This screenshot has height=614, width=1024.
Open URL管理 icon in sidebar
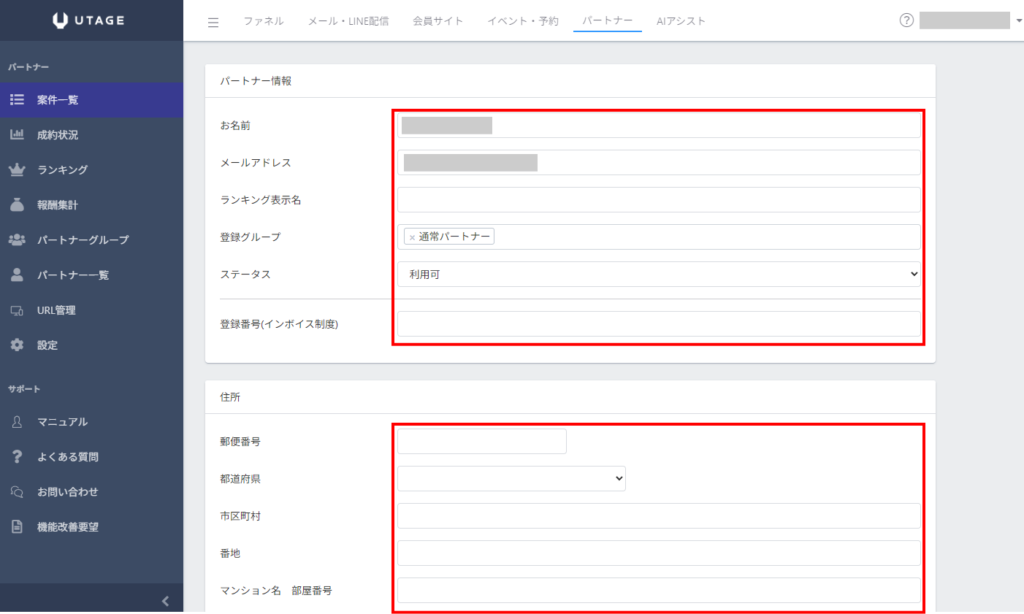click(17, 310)
